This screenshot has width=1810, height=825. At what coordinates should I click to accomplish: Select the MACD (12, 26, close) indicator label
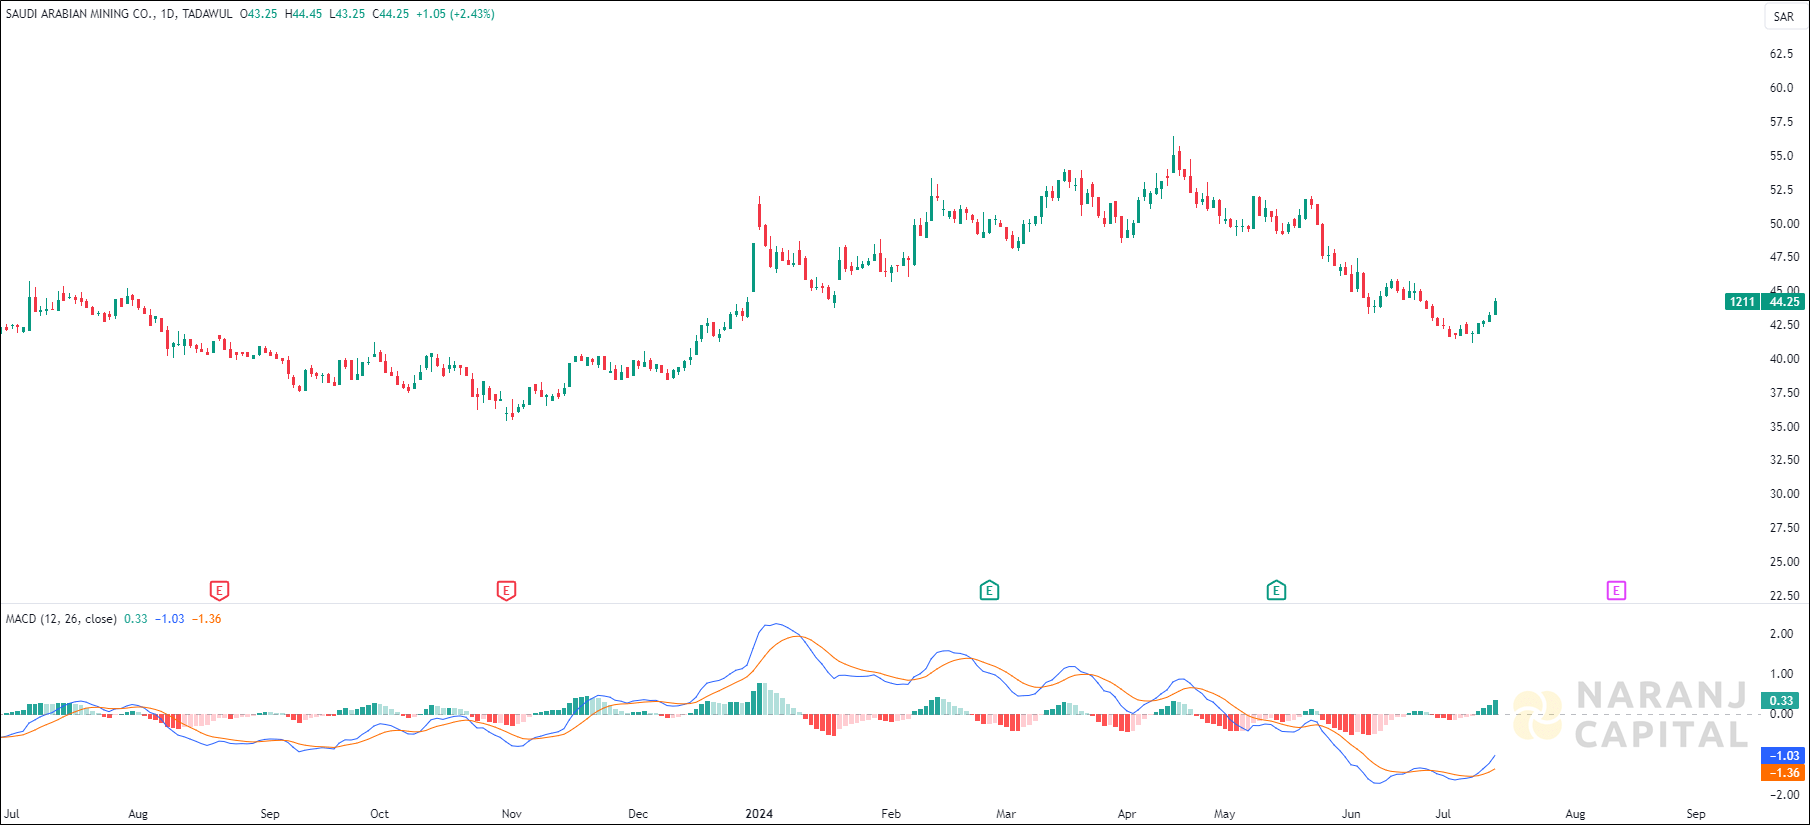[61, 619]
